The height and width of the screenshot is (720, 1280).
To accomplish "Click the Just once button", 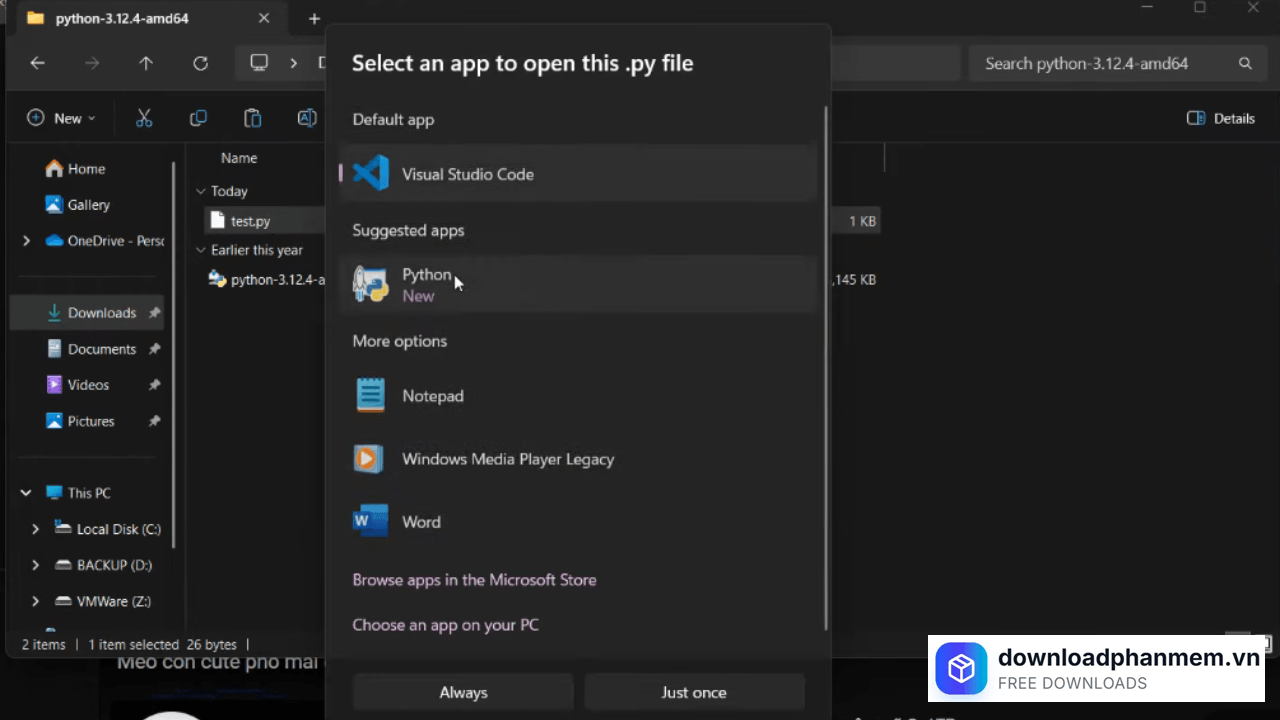I will [694, 692].
